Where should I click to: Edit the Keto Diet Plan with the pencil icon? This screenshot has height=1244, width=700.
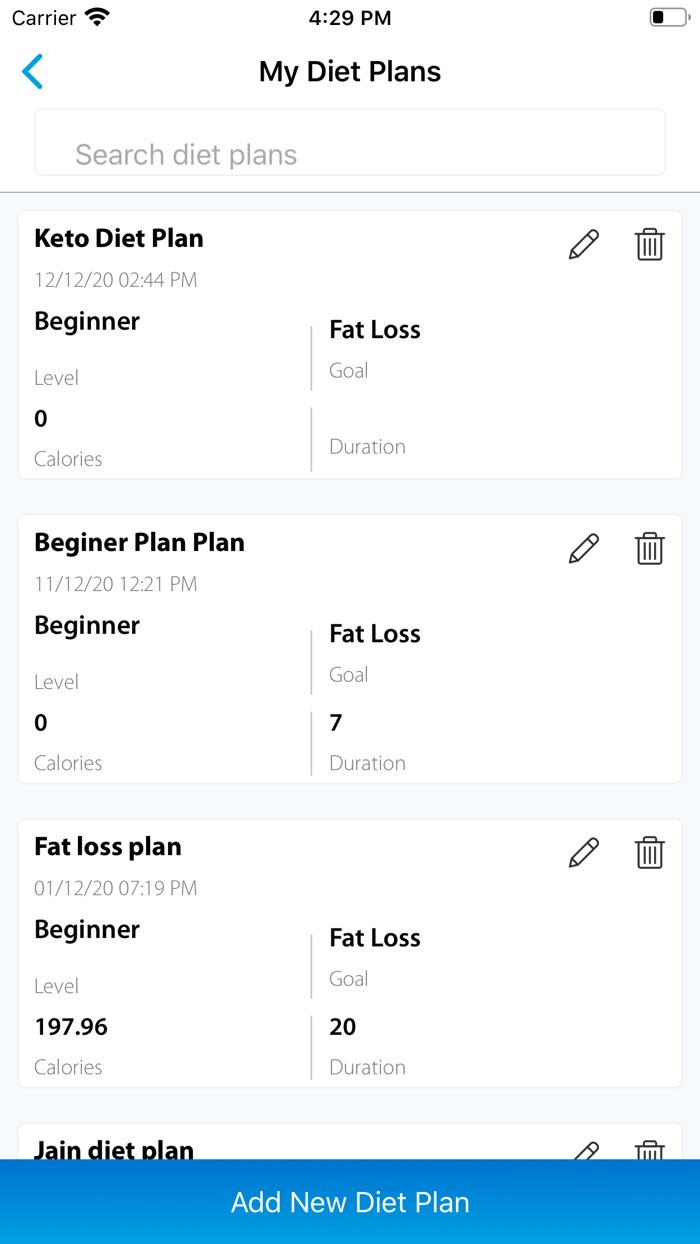point(584,244)
